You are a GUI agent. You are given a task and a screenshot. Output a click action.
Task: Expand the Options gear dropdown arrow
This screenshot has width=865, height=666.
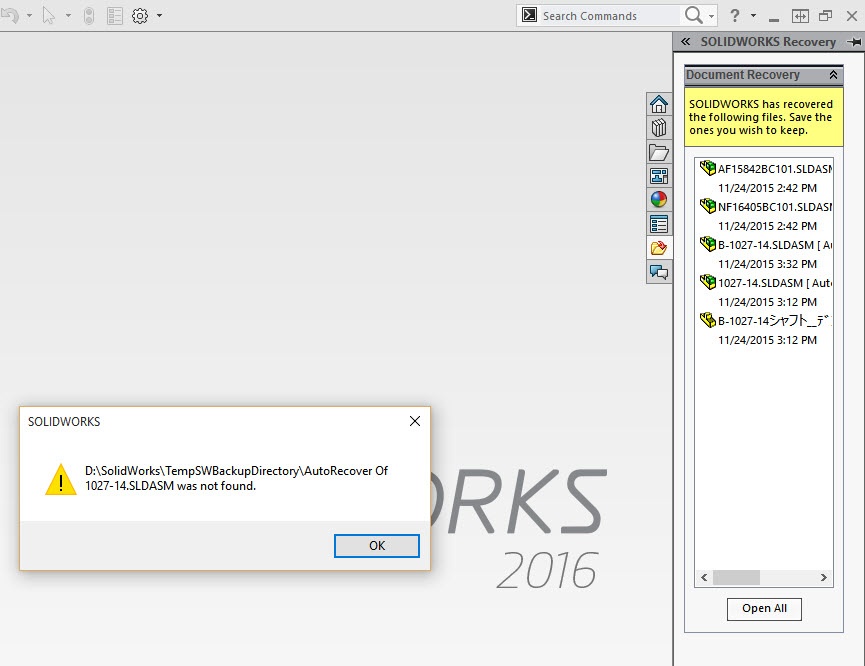[x=159, y=15]
